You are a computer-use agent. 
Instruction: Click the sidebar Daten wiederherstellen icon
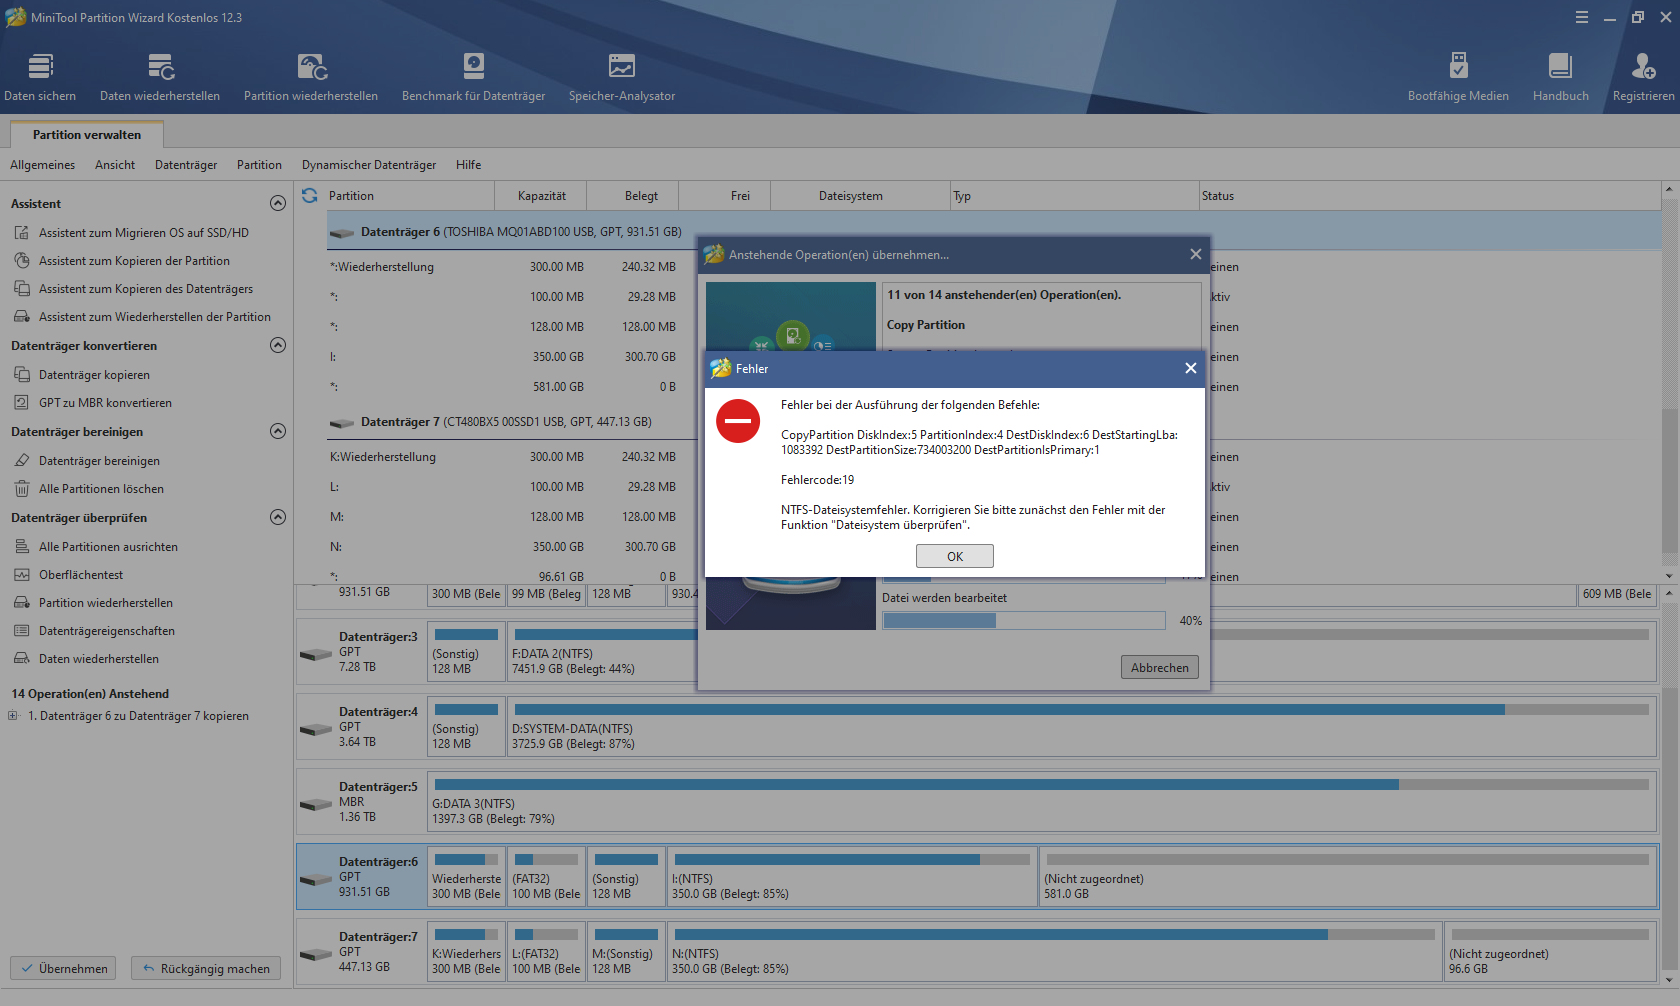click(x=22, y=659)
